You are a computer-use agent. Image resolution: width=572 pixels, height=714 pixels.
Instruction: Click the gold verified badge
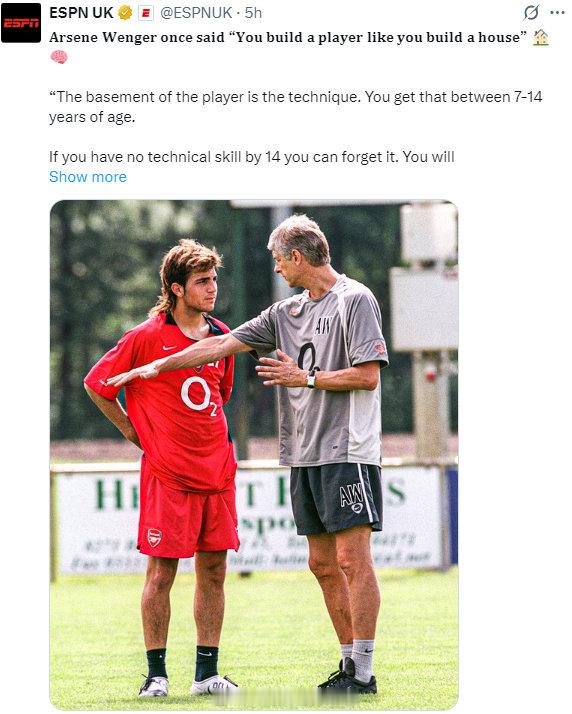click(x=125, y=13)
